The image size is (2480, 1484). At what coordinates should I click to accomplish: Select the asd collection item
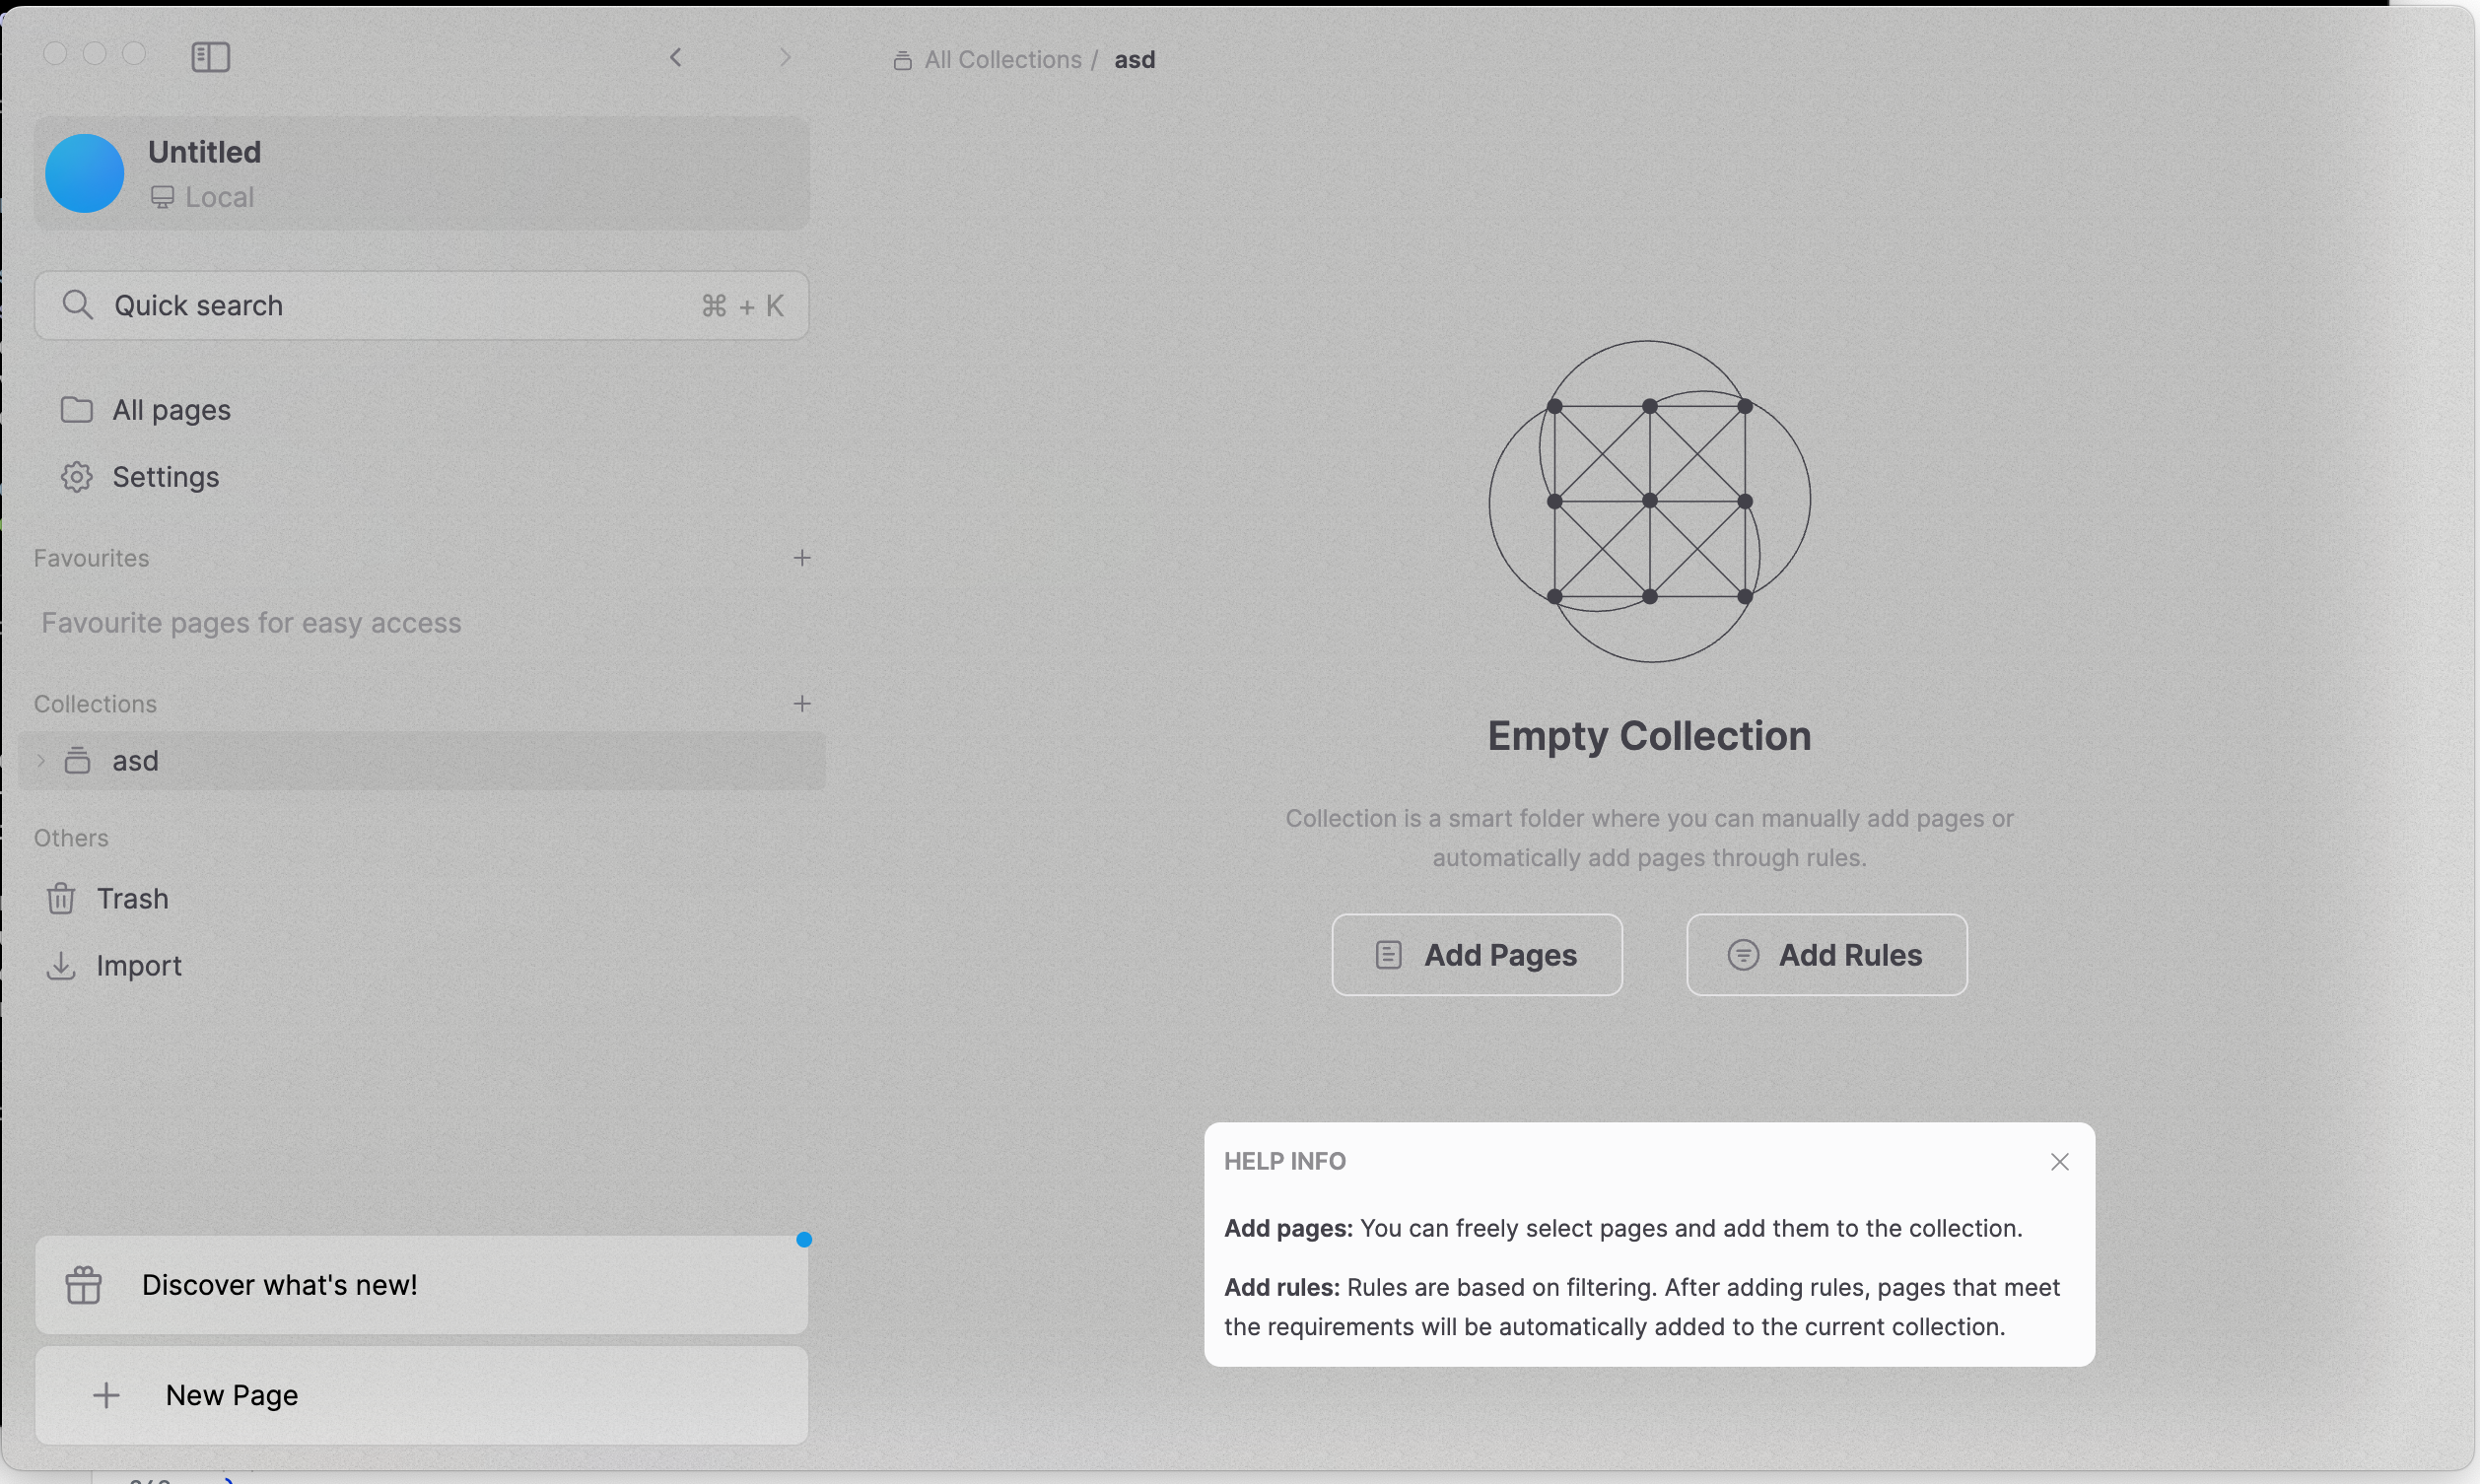(136, 761)
